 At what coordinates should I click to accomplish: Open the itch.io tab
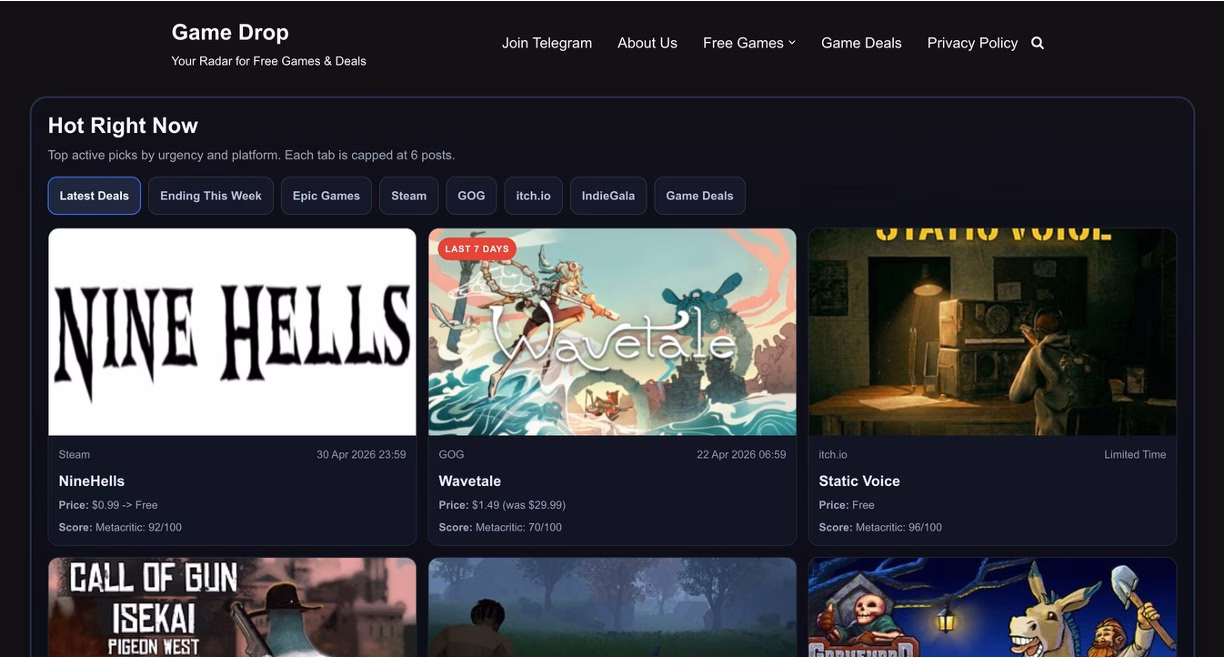tap(533, 196)
